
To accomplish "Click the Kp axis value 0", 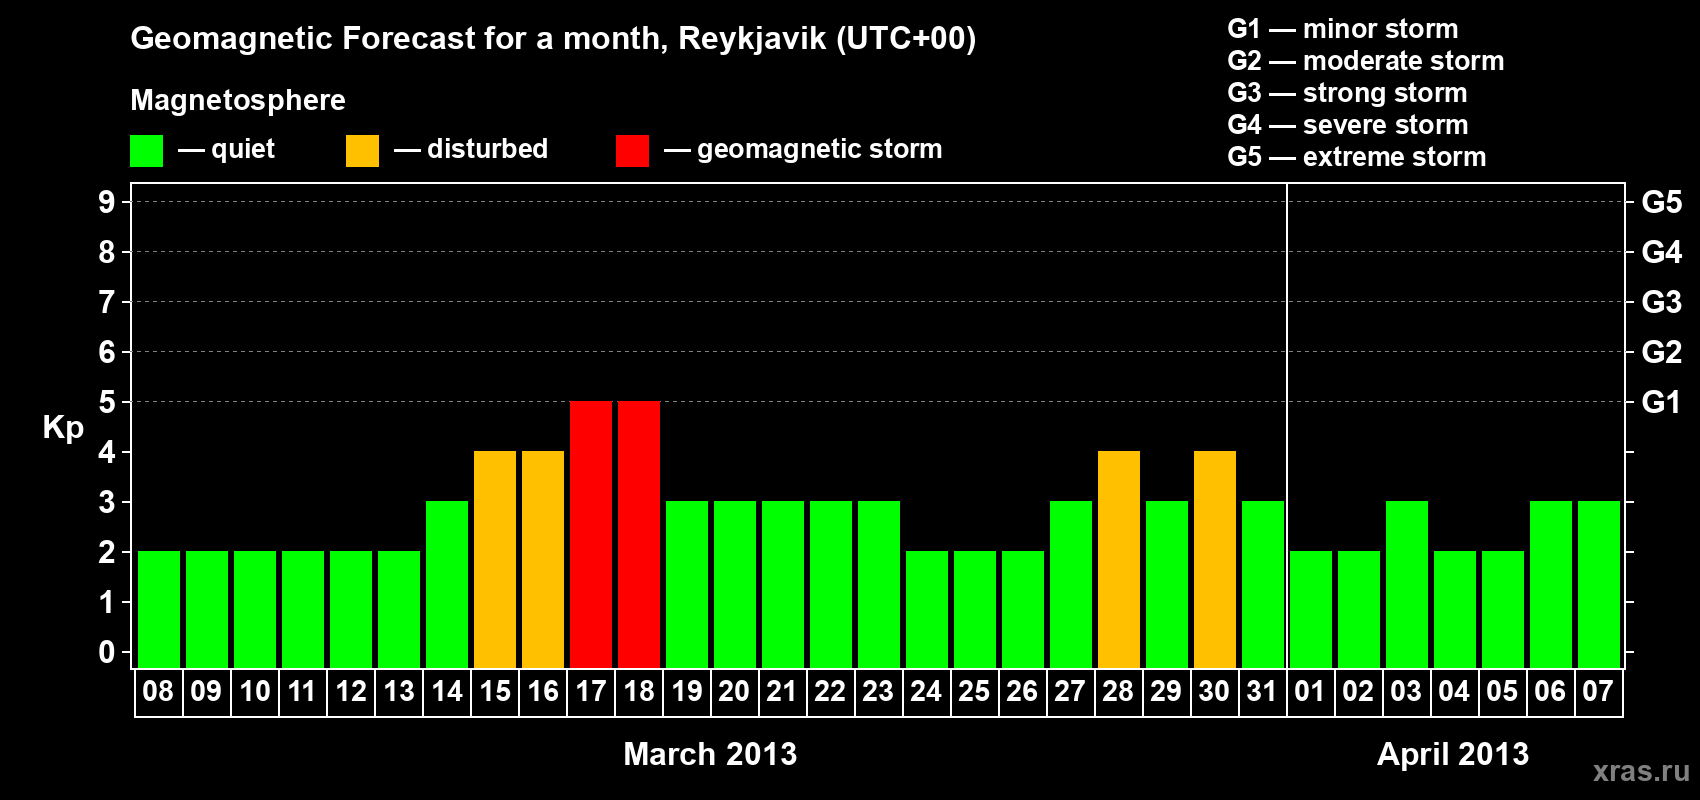I will point(107,652).
